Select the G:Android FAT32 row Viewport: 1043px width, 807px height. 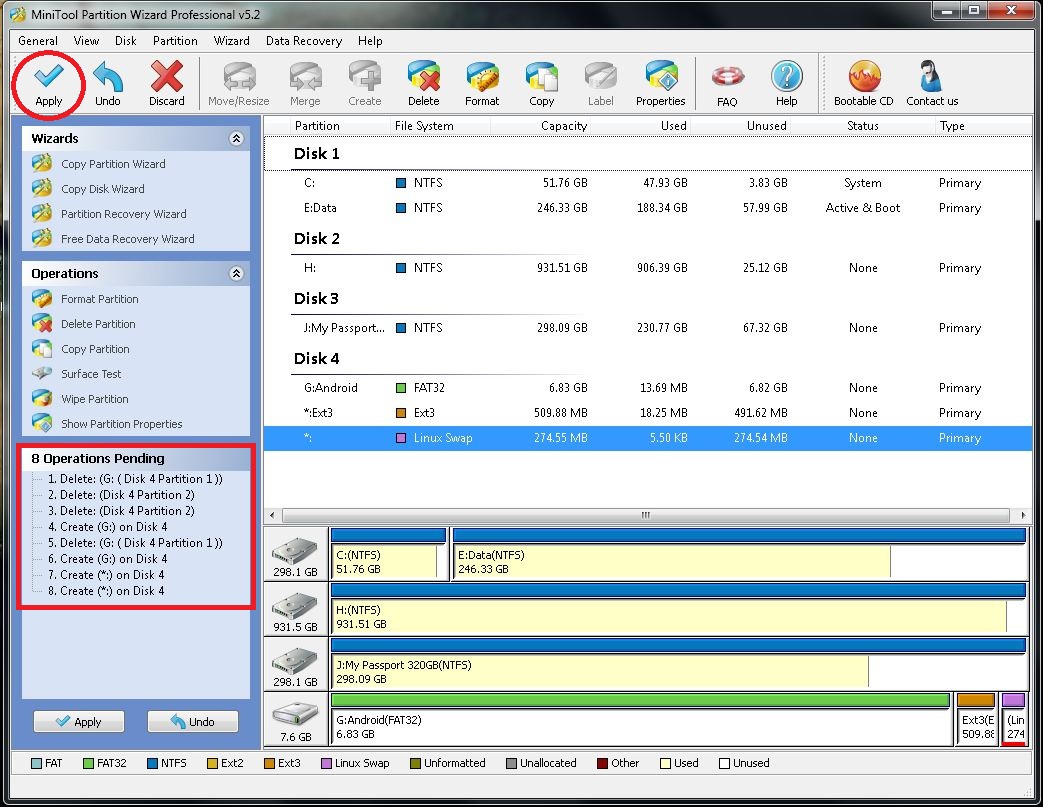(648, 388)
